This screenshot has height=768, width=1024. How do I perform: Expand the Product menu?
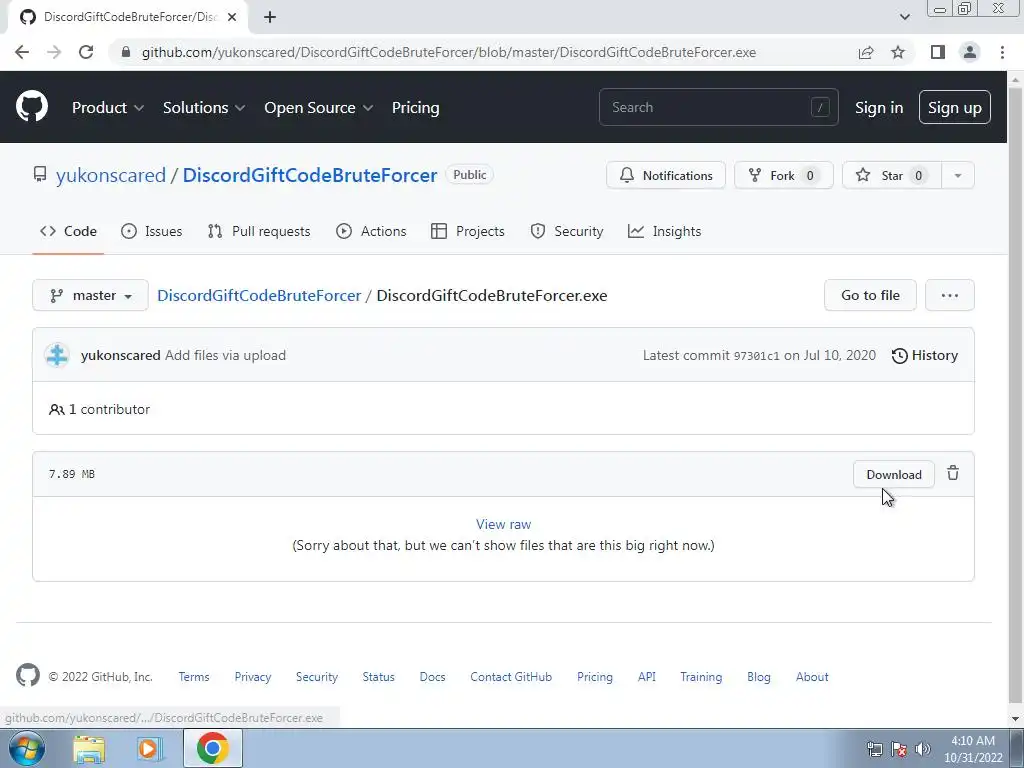point(108,108)
